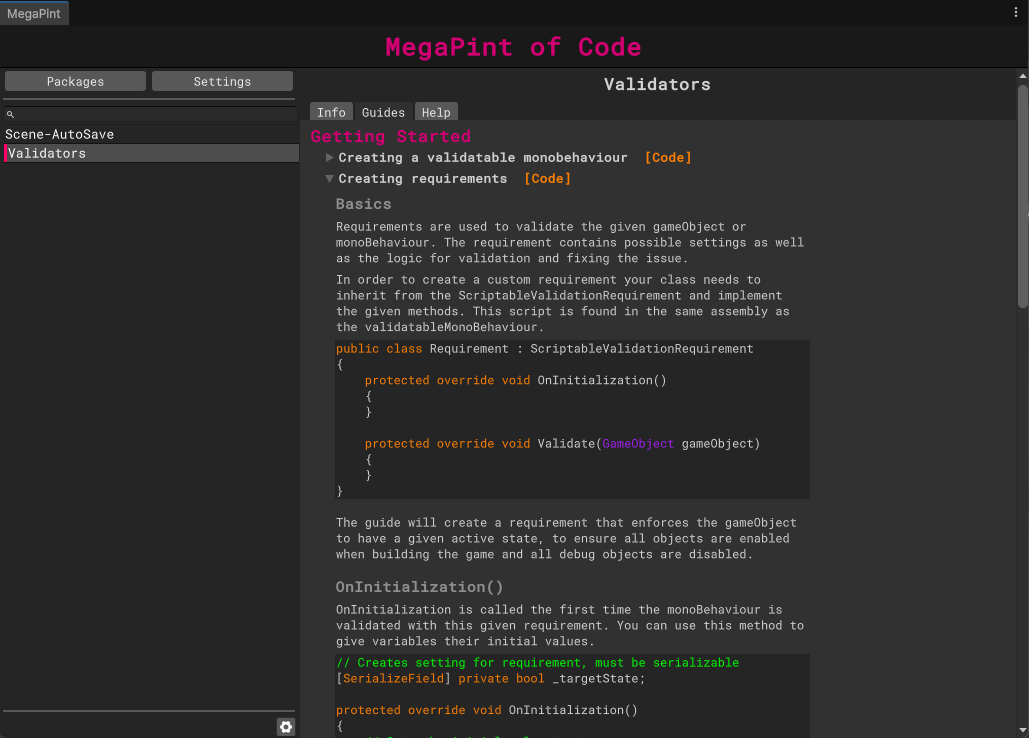Click the Getting Started heading
Screen dimensions: 1029x738
coord(390,136)
